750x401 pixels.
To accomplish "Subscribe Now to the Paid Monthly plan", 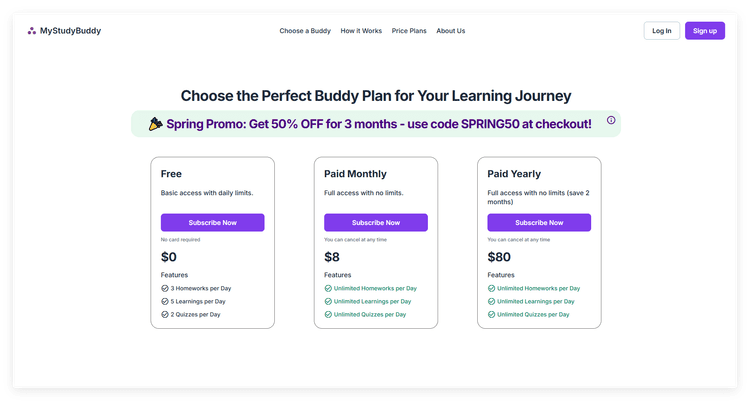I will (x=376, y=223).
